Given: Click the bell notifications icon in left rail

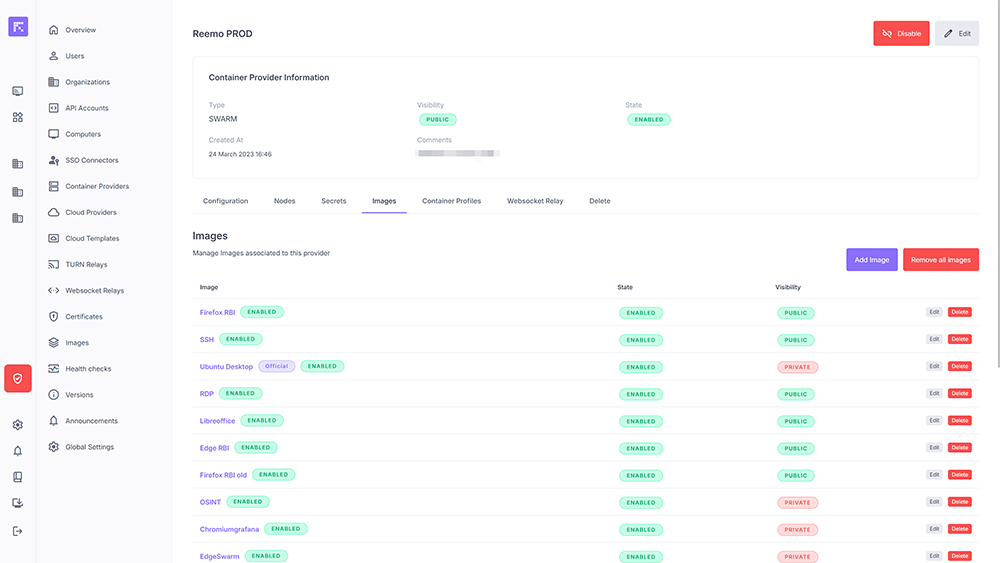Looking at the screenshot, I should tap(18, 451).
